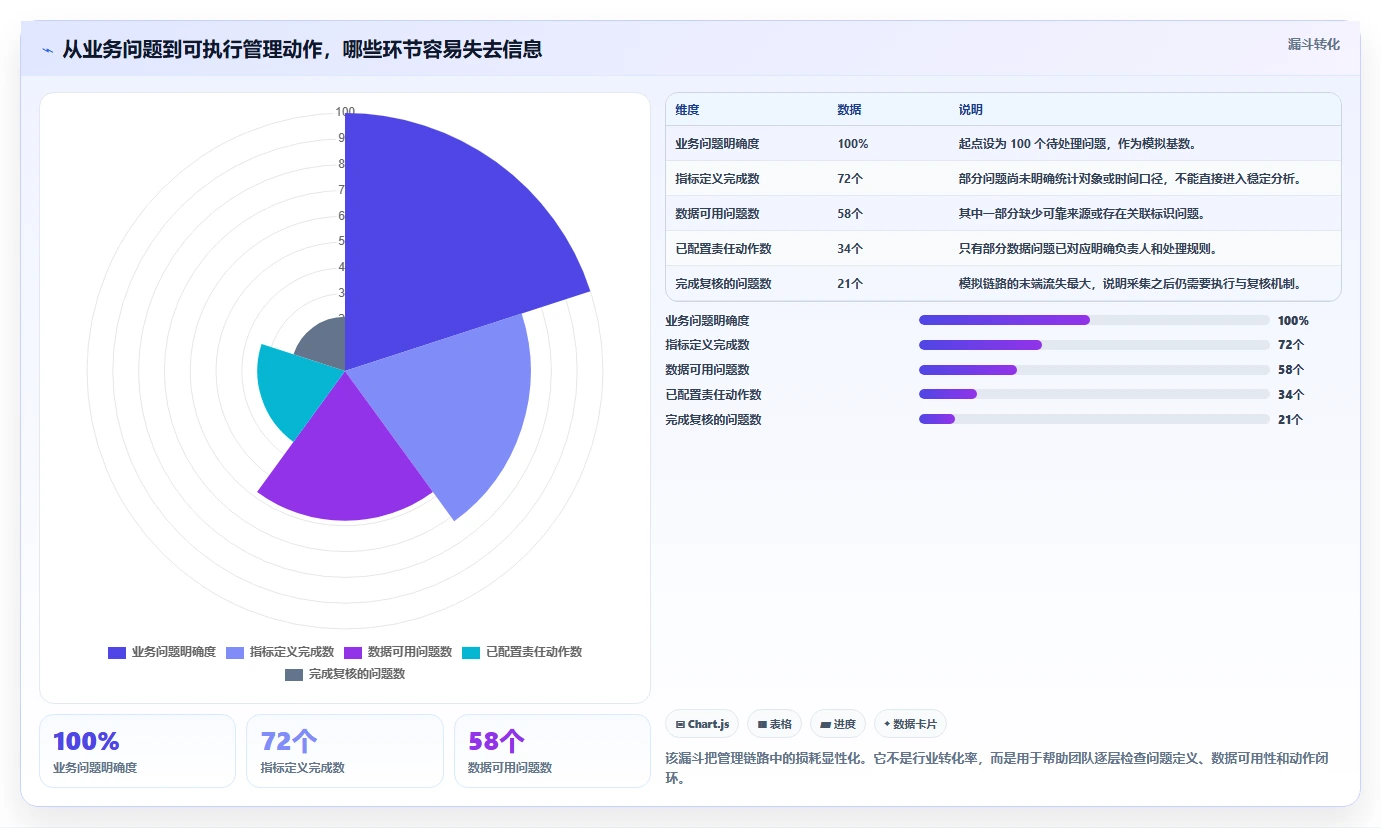Image resolution: width=1381 pixels, height=828 pixels.
Task: Click the 58个 cell in the table
Action: [850, 214]
